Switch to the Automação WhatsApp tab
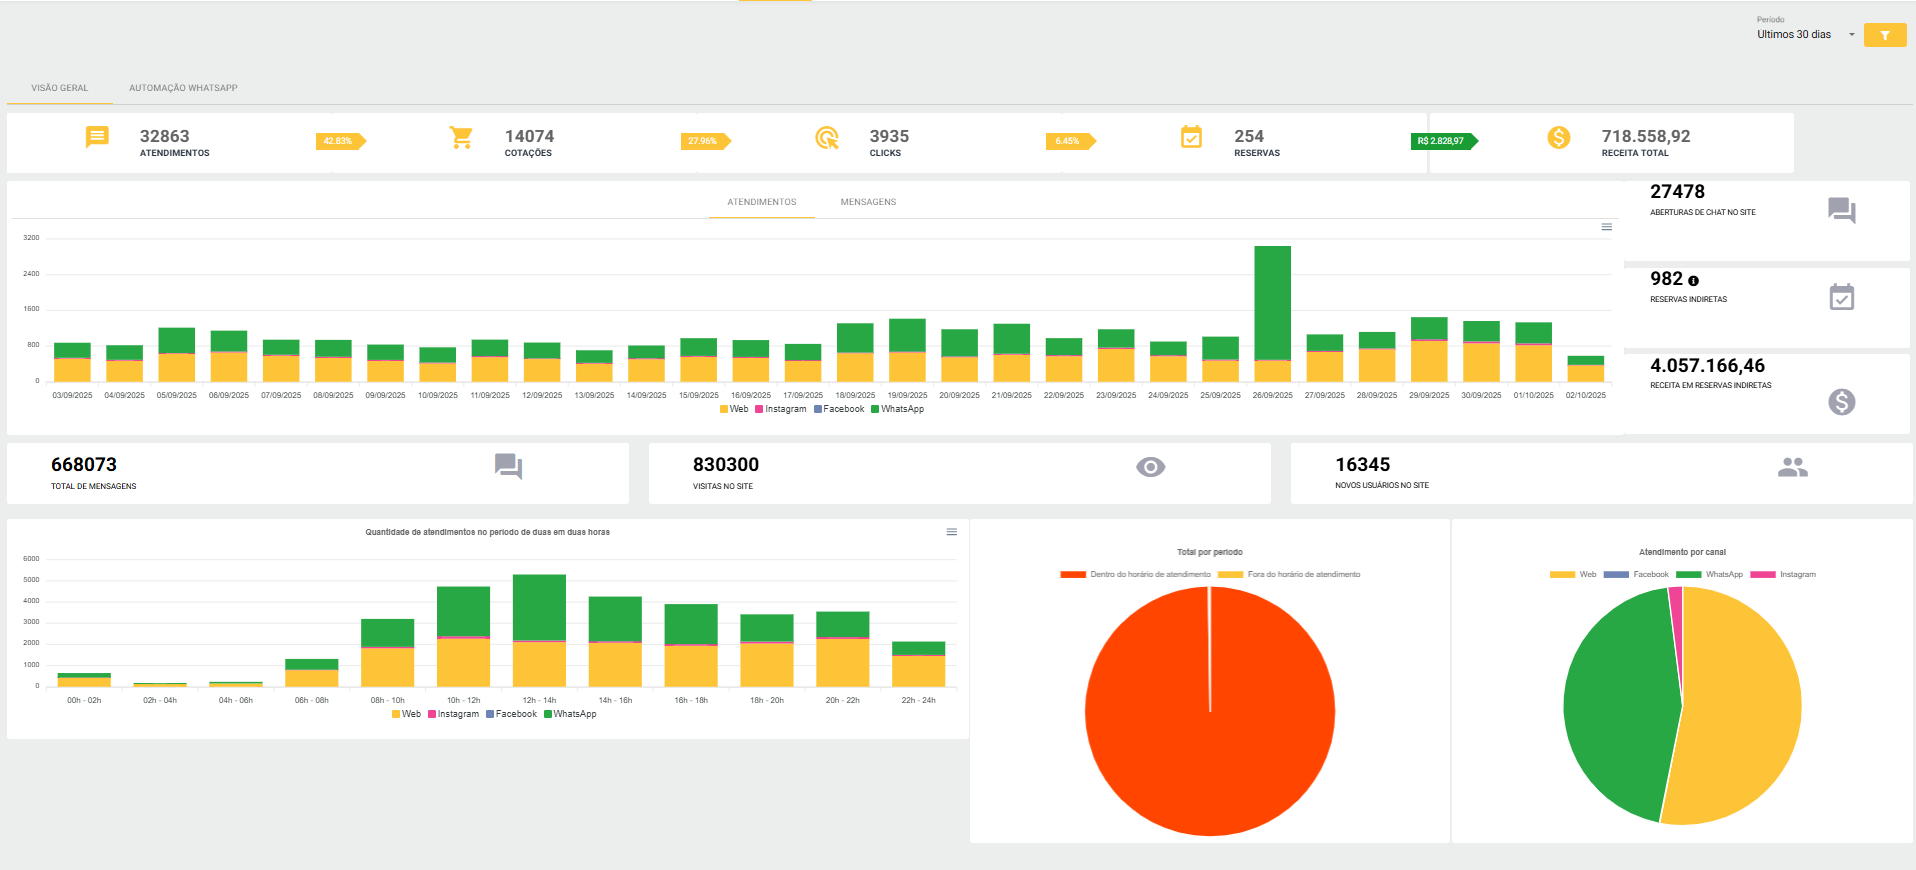This screenshot has height=870, width=1916. [x=183, y=88]
